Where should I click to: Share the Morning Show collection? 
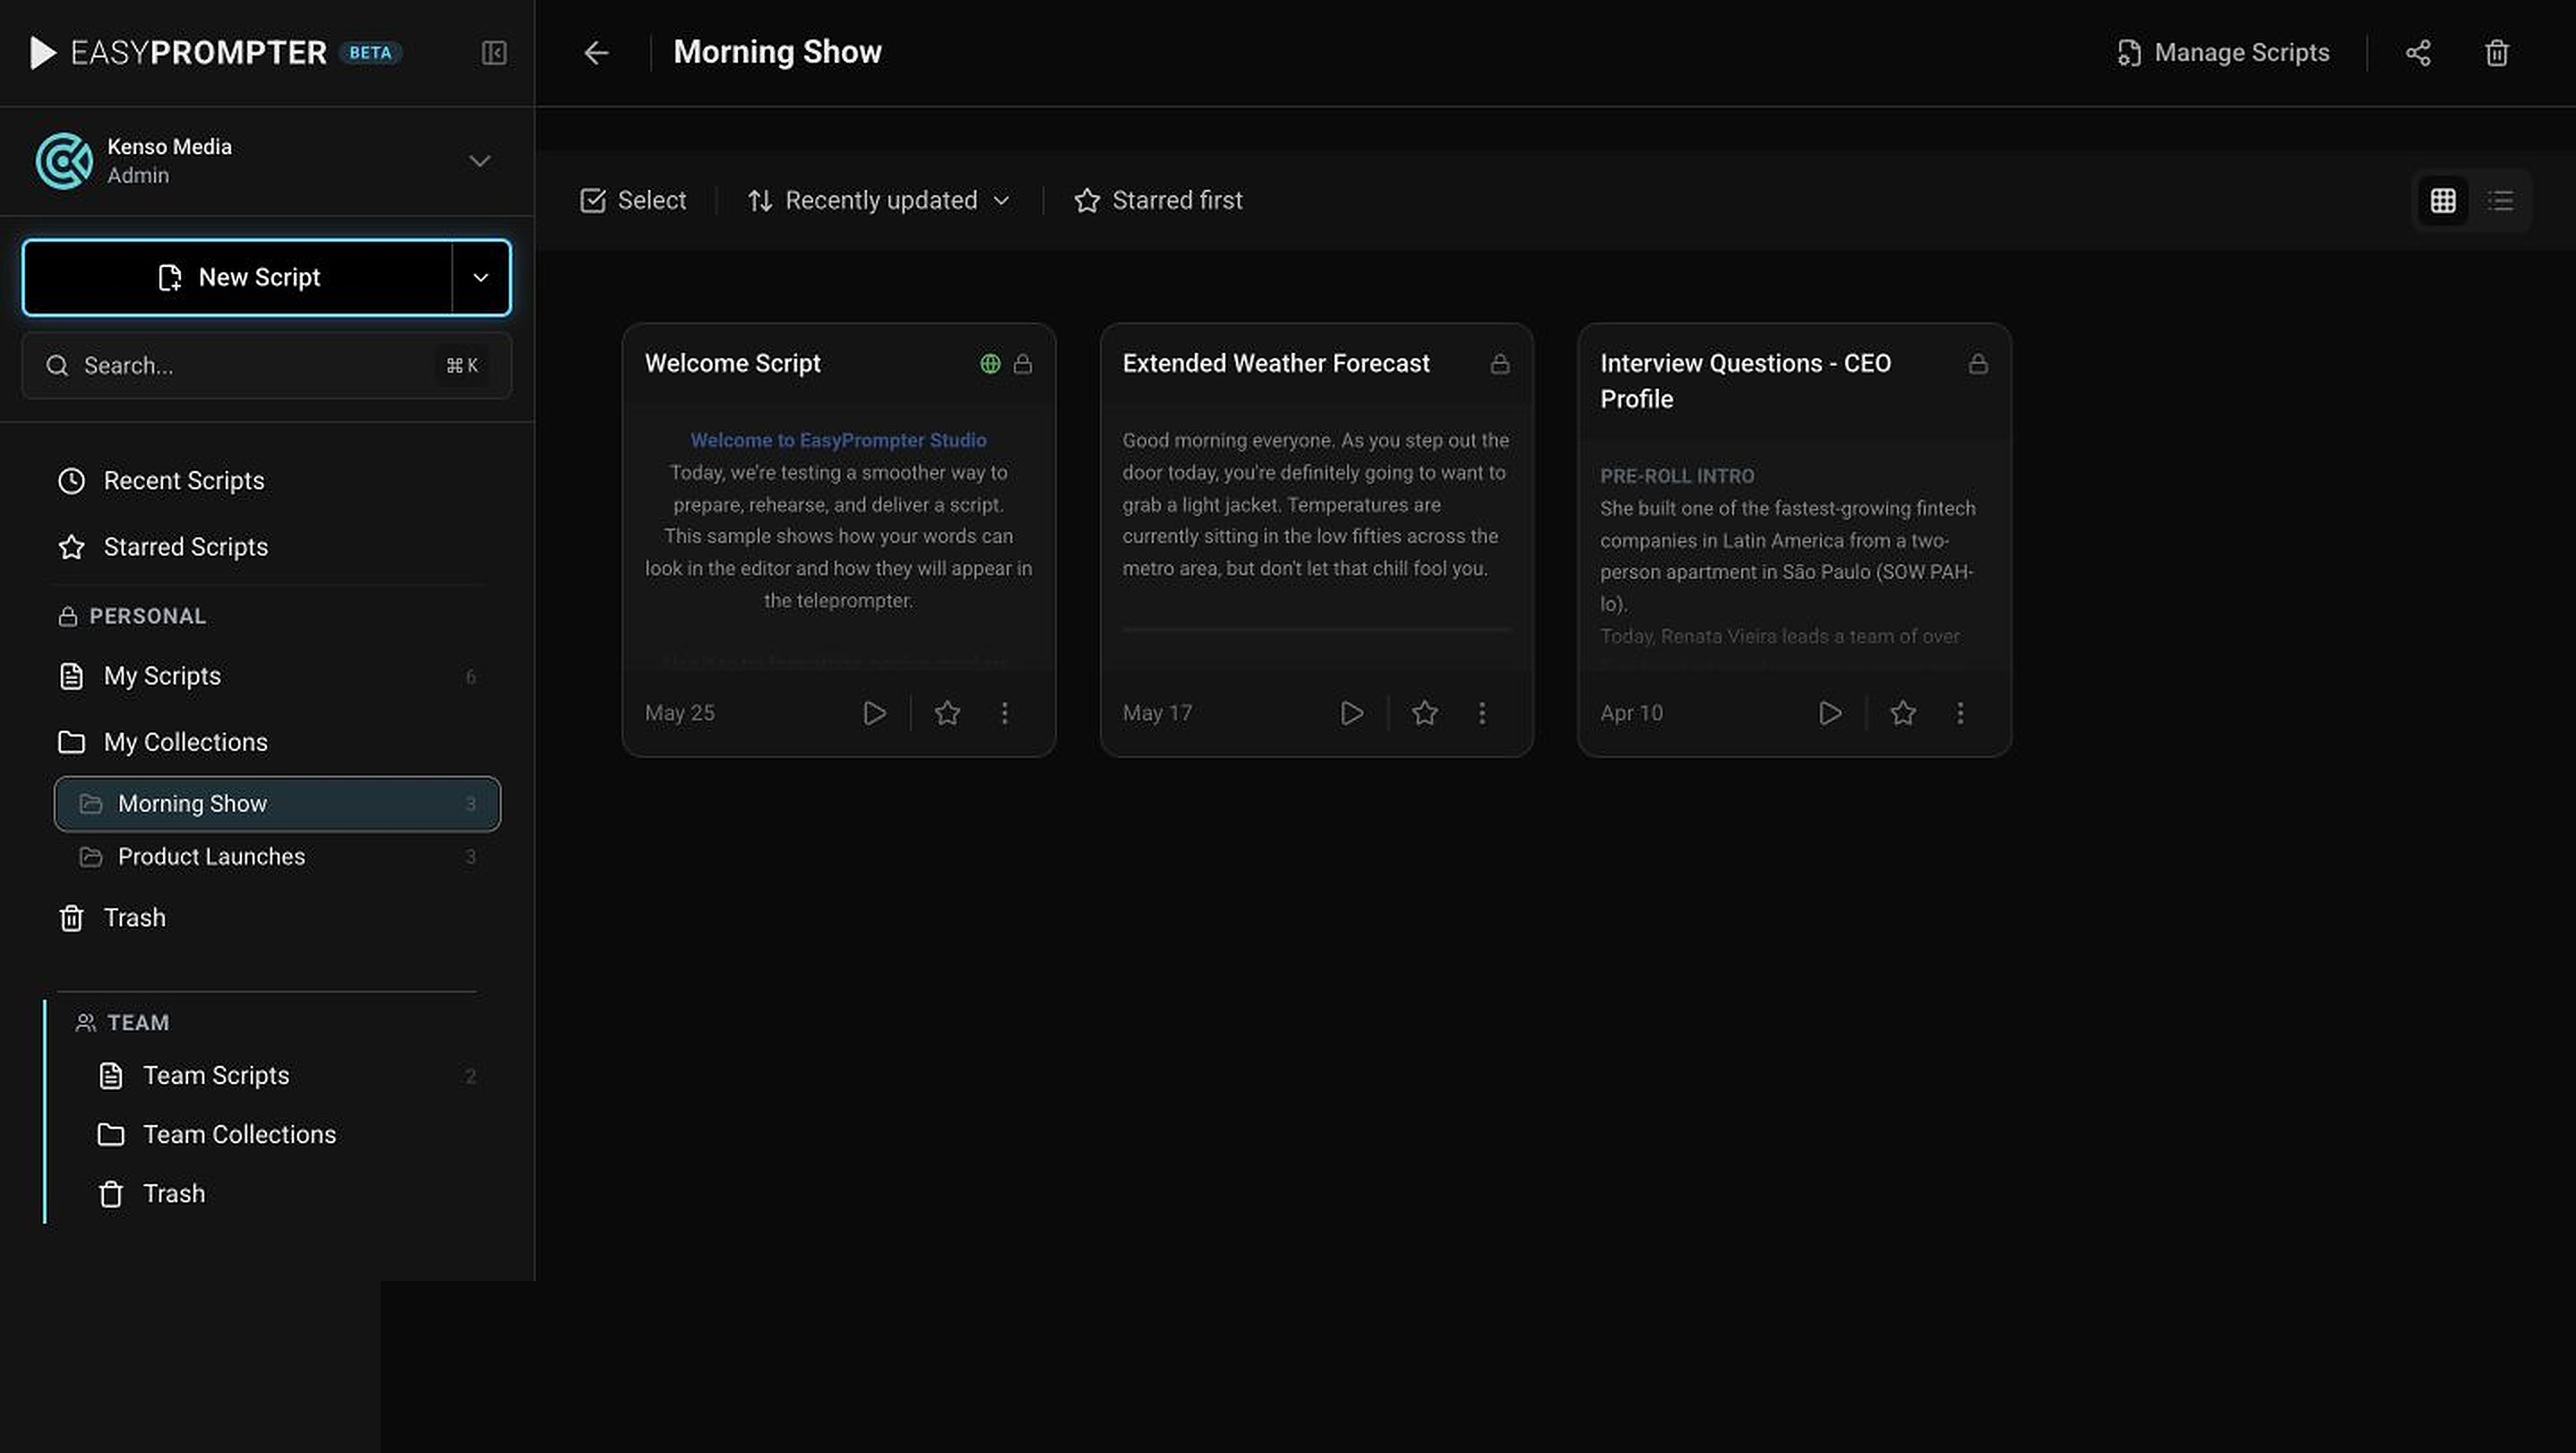pyautogui.click(x=2418, y=53)
